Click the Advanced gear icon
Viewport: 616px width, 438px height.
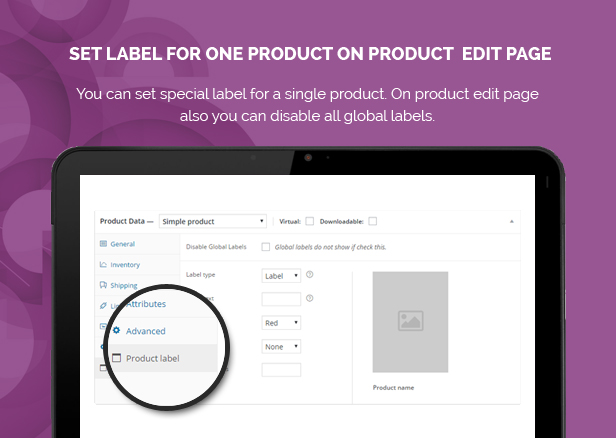pyautogui.click(x=116, y=330)
